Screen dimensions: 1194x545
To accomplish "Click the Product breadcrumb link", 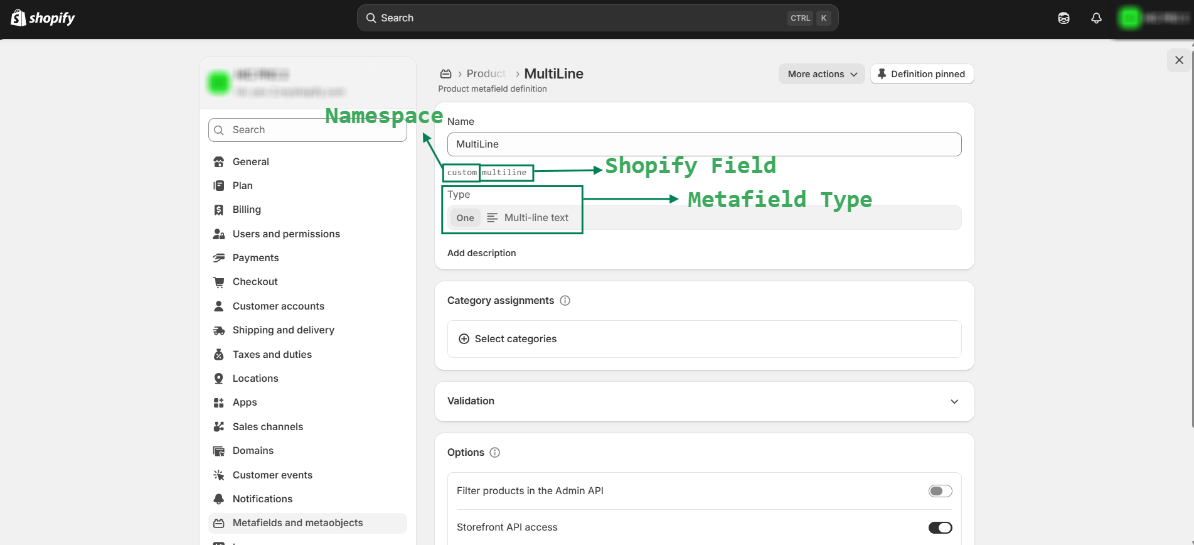I will pyautogui.click(x=486, y=74).
